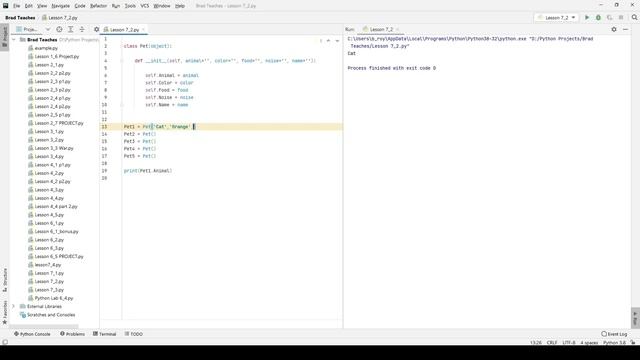Expand External Libraries node

pos(14,306)
